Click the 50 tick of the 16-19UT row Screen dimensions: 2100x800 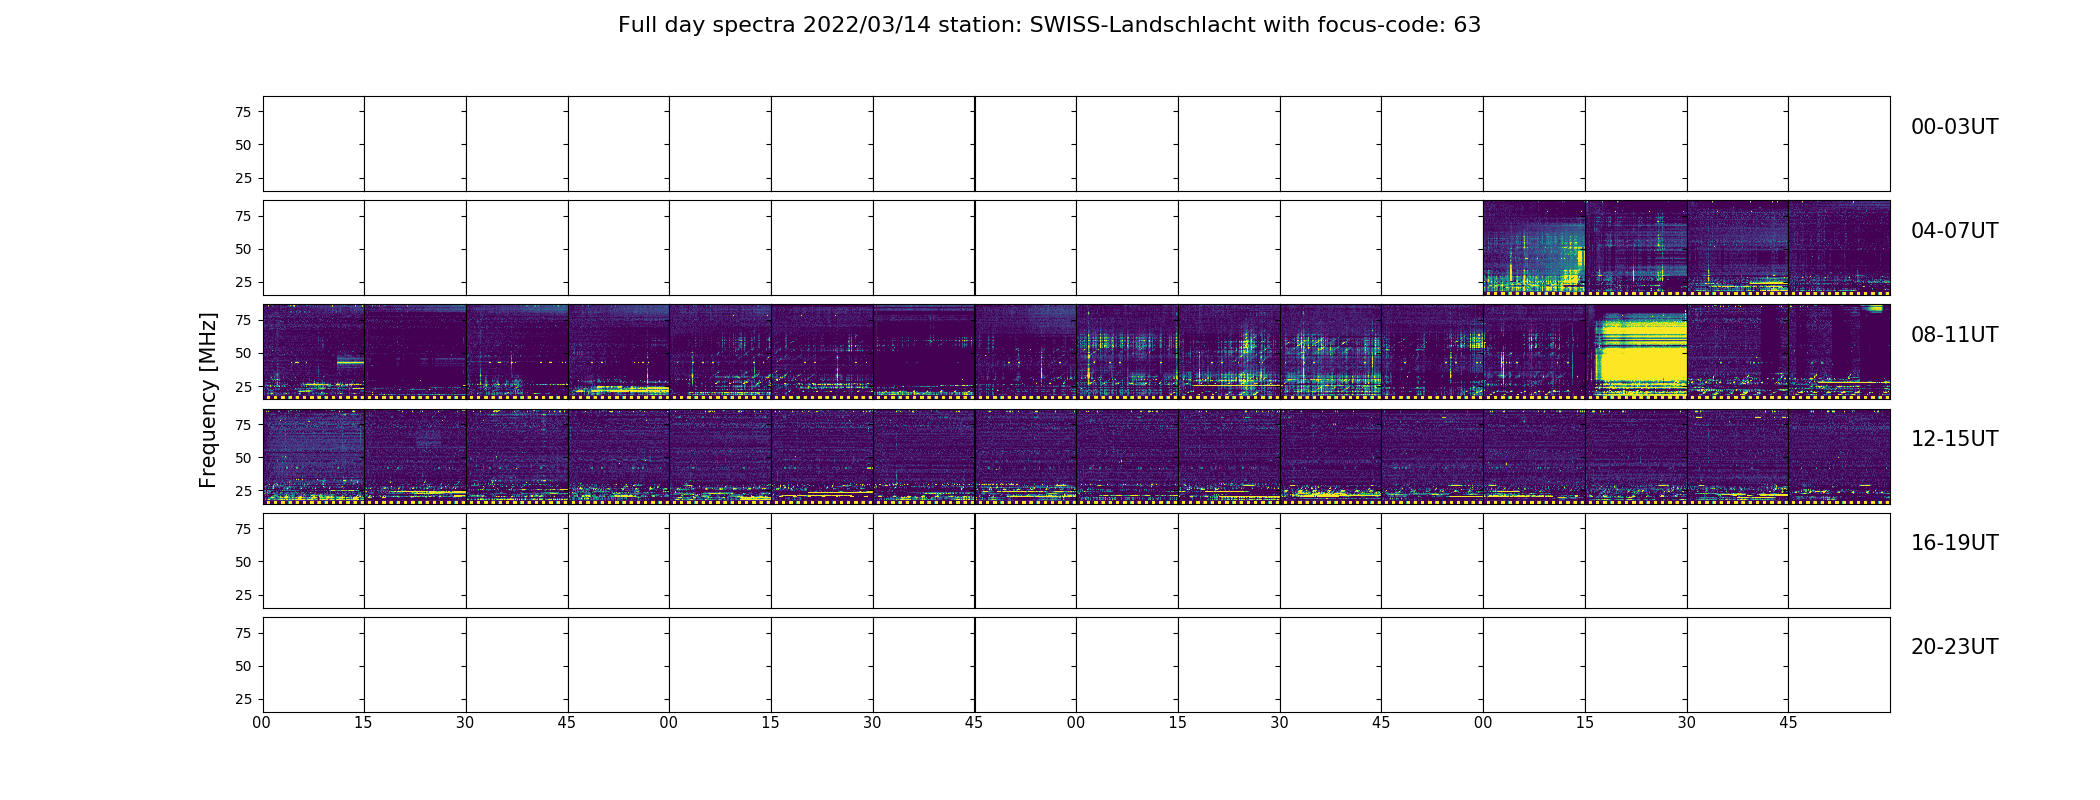(x=243, y=561)
